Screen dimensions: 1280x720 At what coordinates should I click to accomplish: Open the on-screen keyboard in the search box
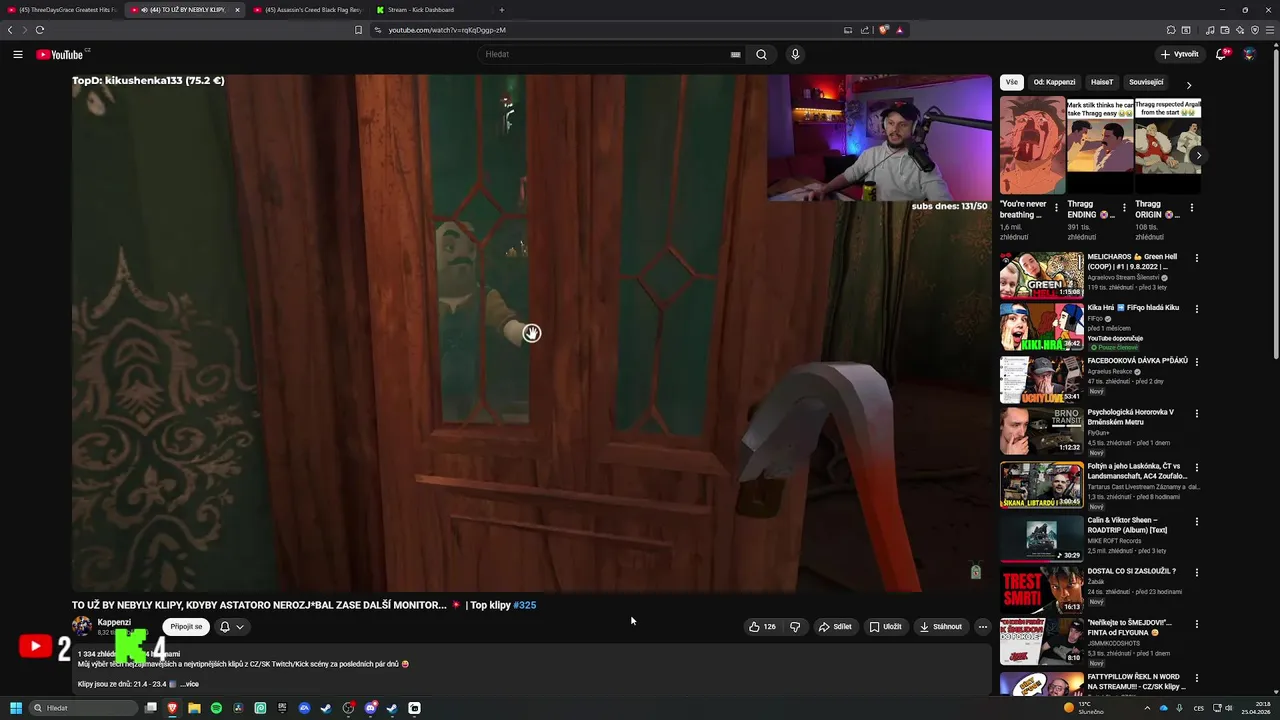pyautogui.click(x=736, y=55)
